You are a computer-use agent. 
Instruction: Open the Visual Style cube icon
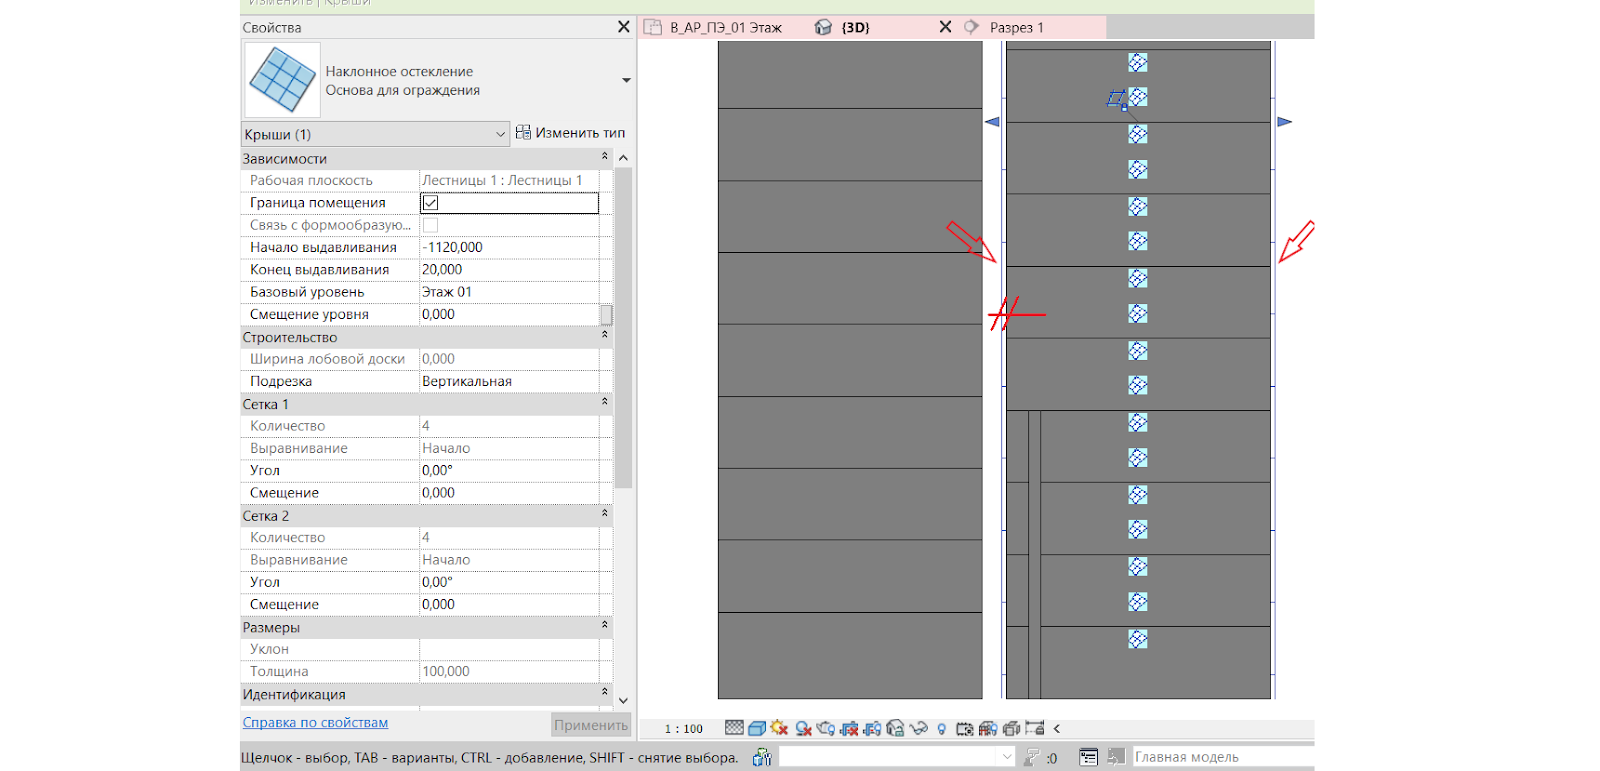757,728
